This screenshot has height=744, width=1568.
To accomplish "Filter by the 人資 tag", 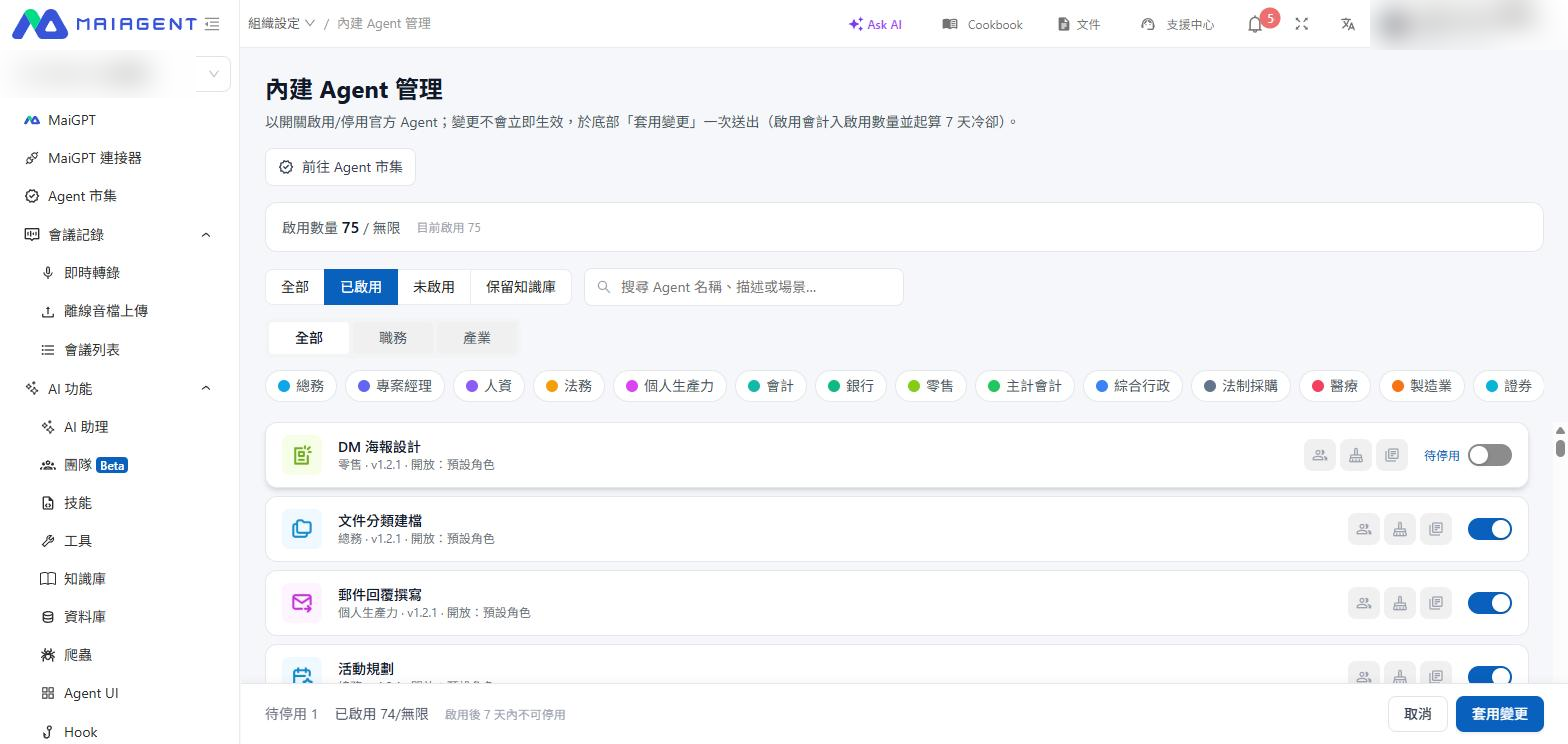I will [489, 386].
